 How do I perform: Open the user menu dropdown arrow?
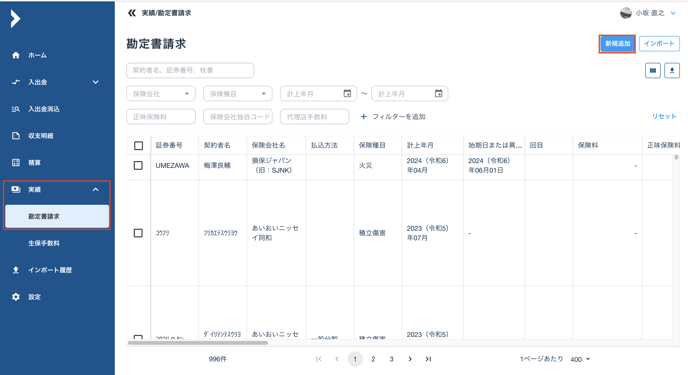point(673,13)
